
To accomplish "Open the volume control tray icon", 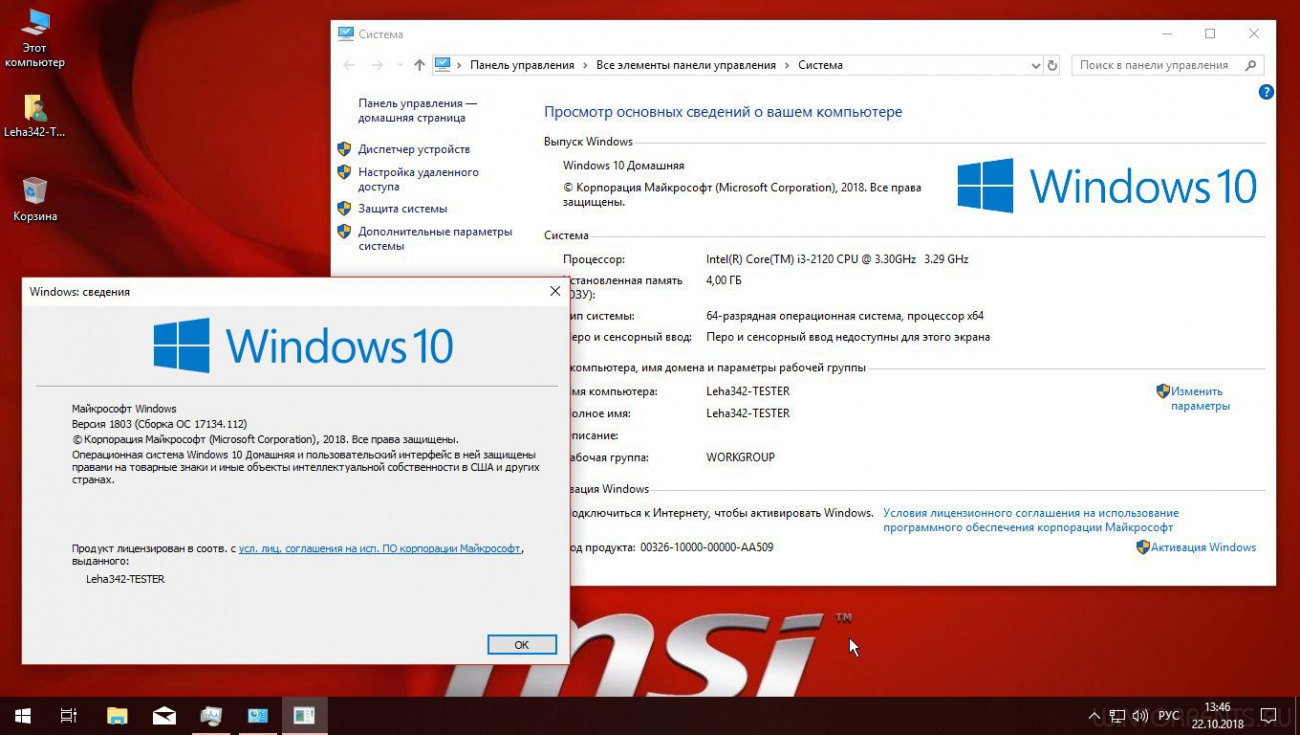I will tap(1141, 716).
